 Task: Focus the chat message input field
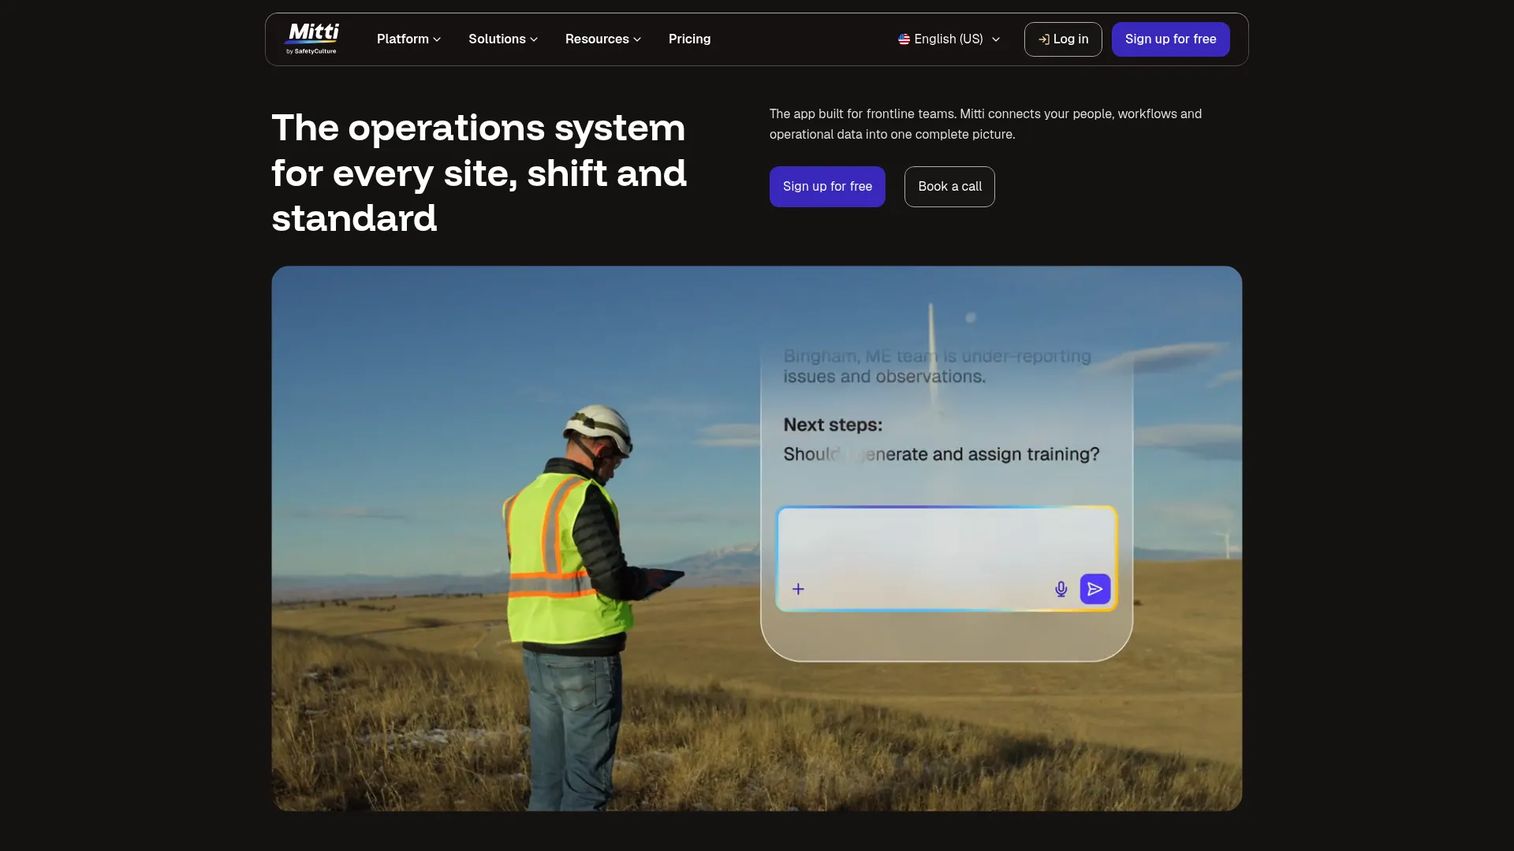[x=947, y=558]
